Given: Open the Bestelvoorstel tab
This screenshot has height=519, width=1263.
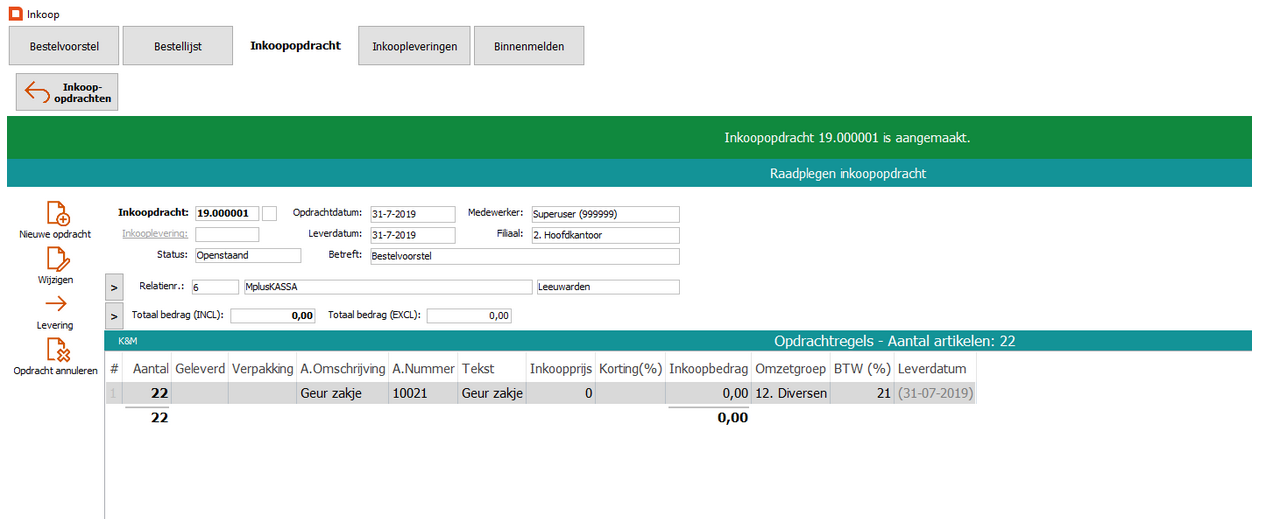Looking at the screenshot, I should point(63,46).
